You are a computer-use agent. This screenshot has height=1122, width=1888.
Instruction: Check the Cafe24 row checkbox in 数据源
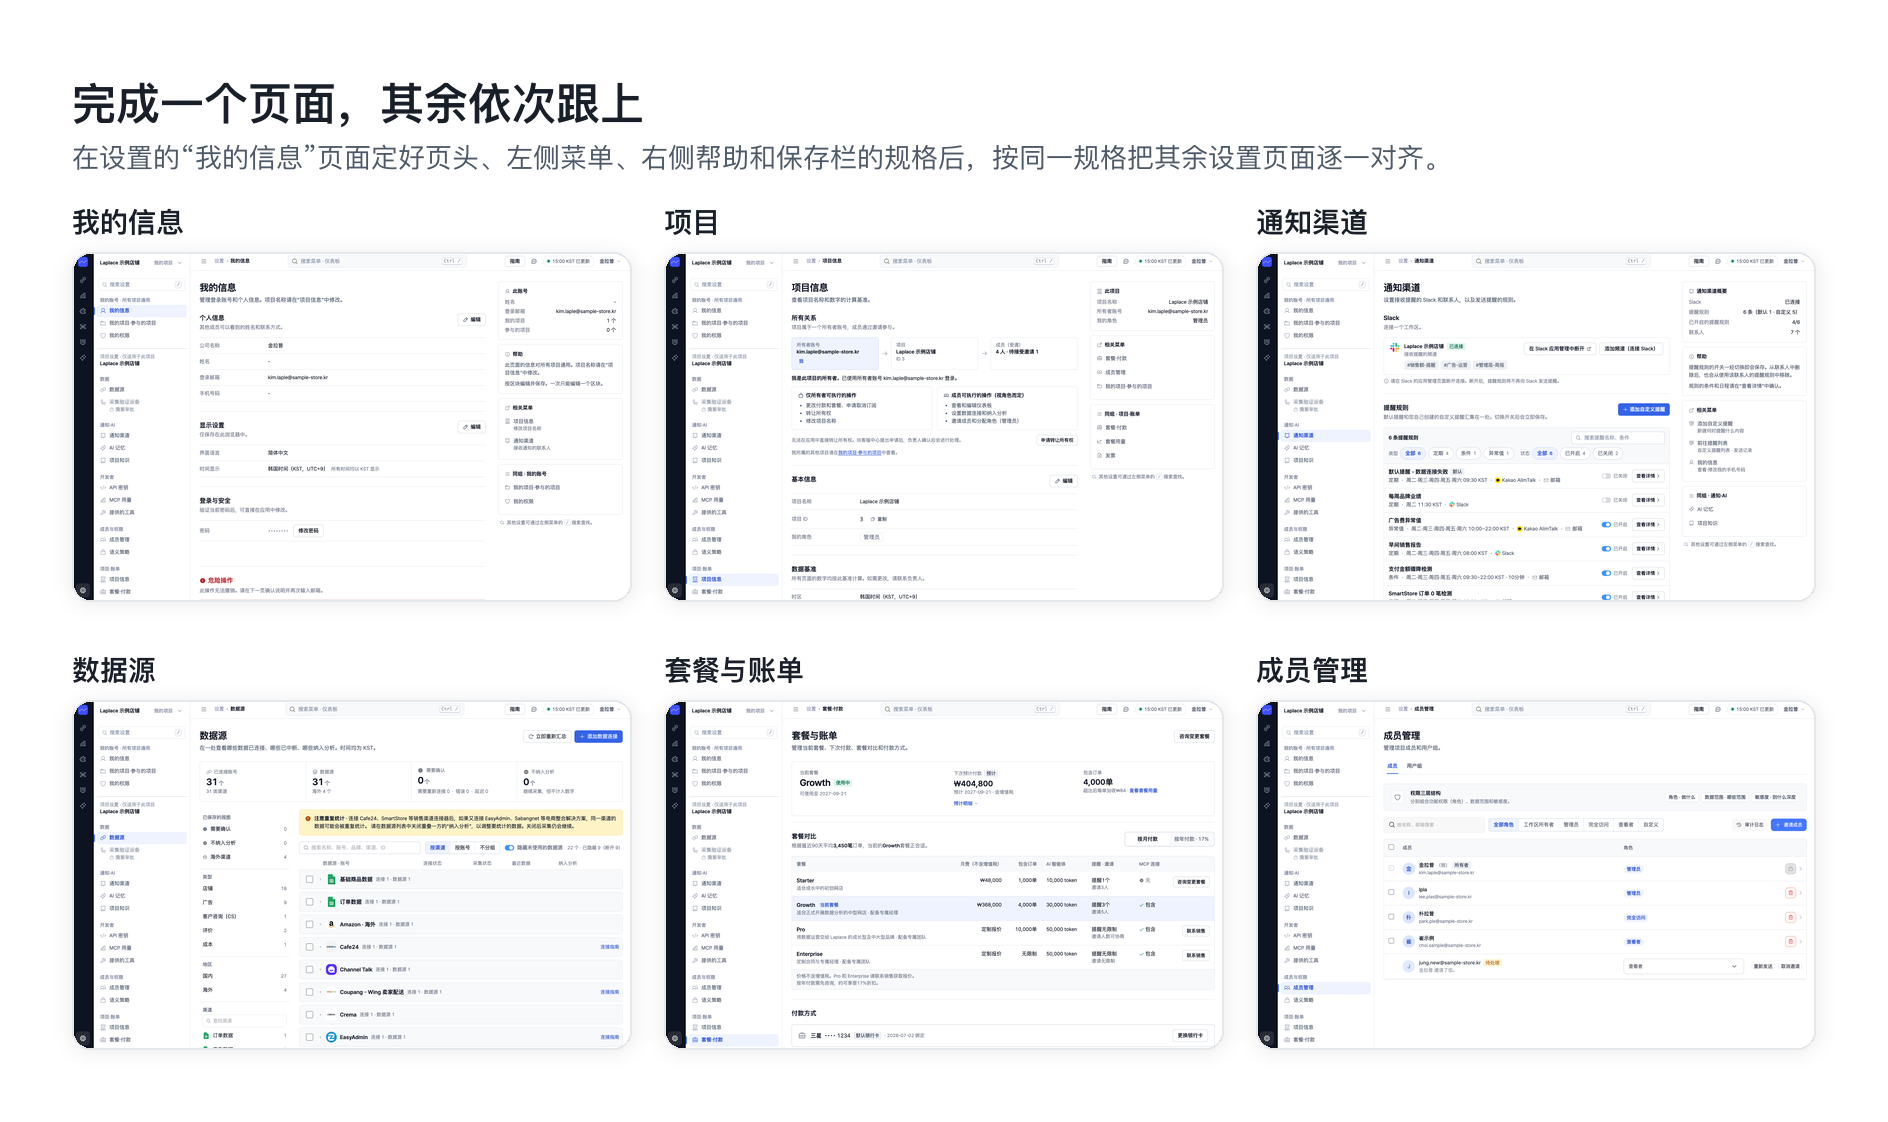pos(310,947)
